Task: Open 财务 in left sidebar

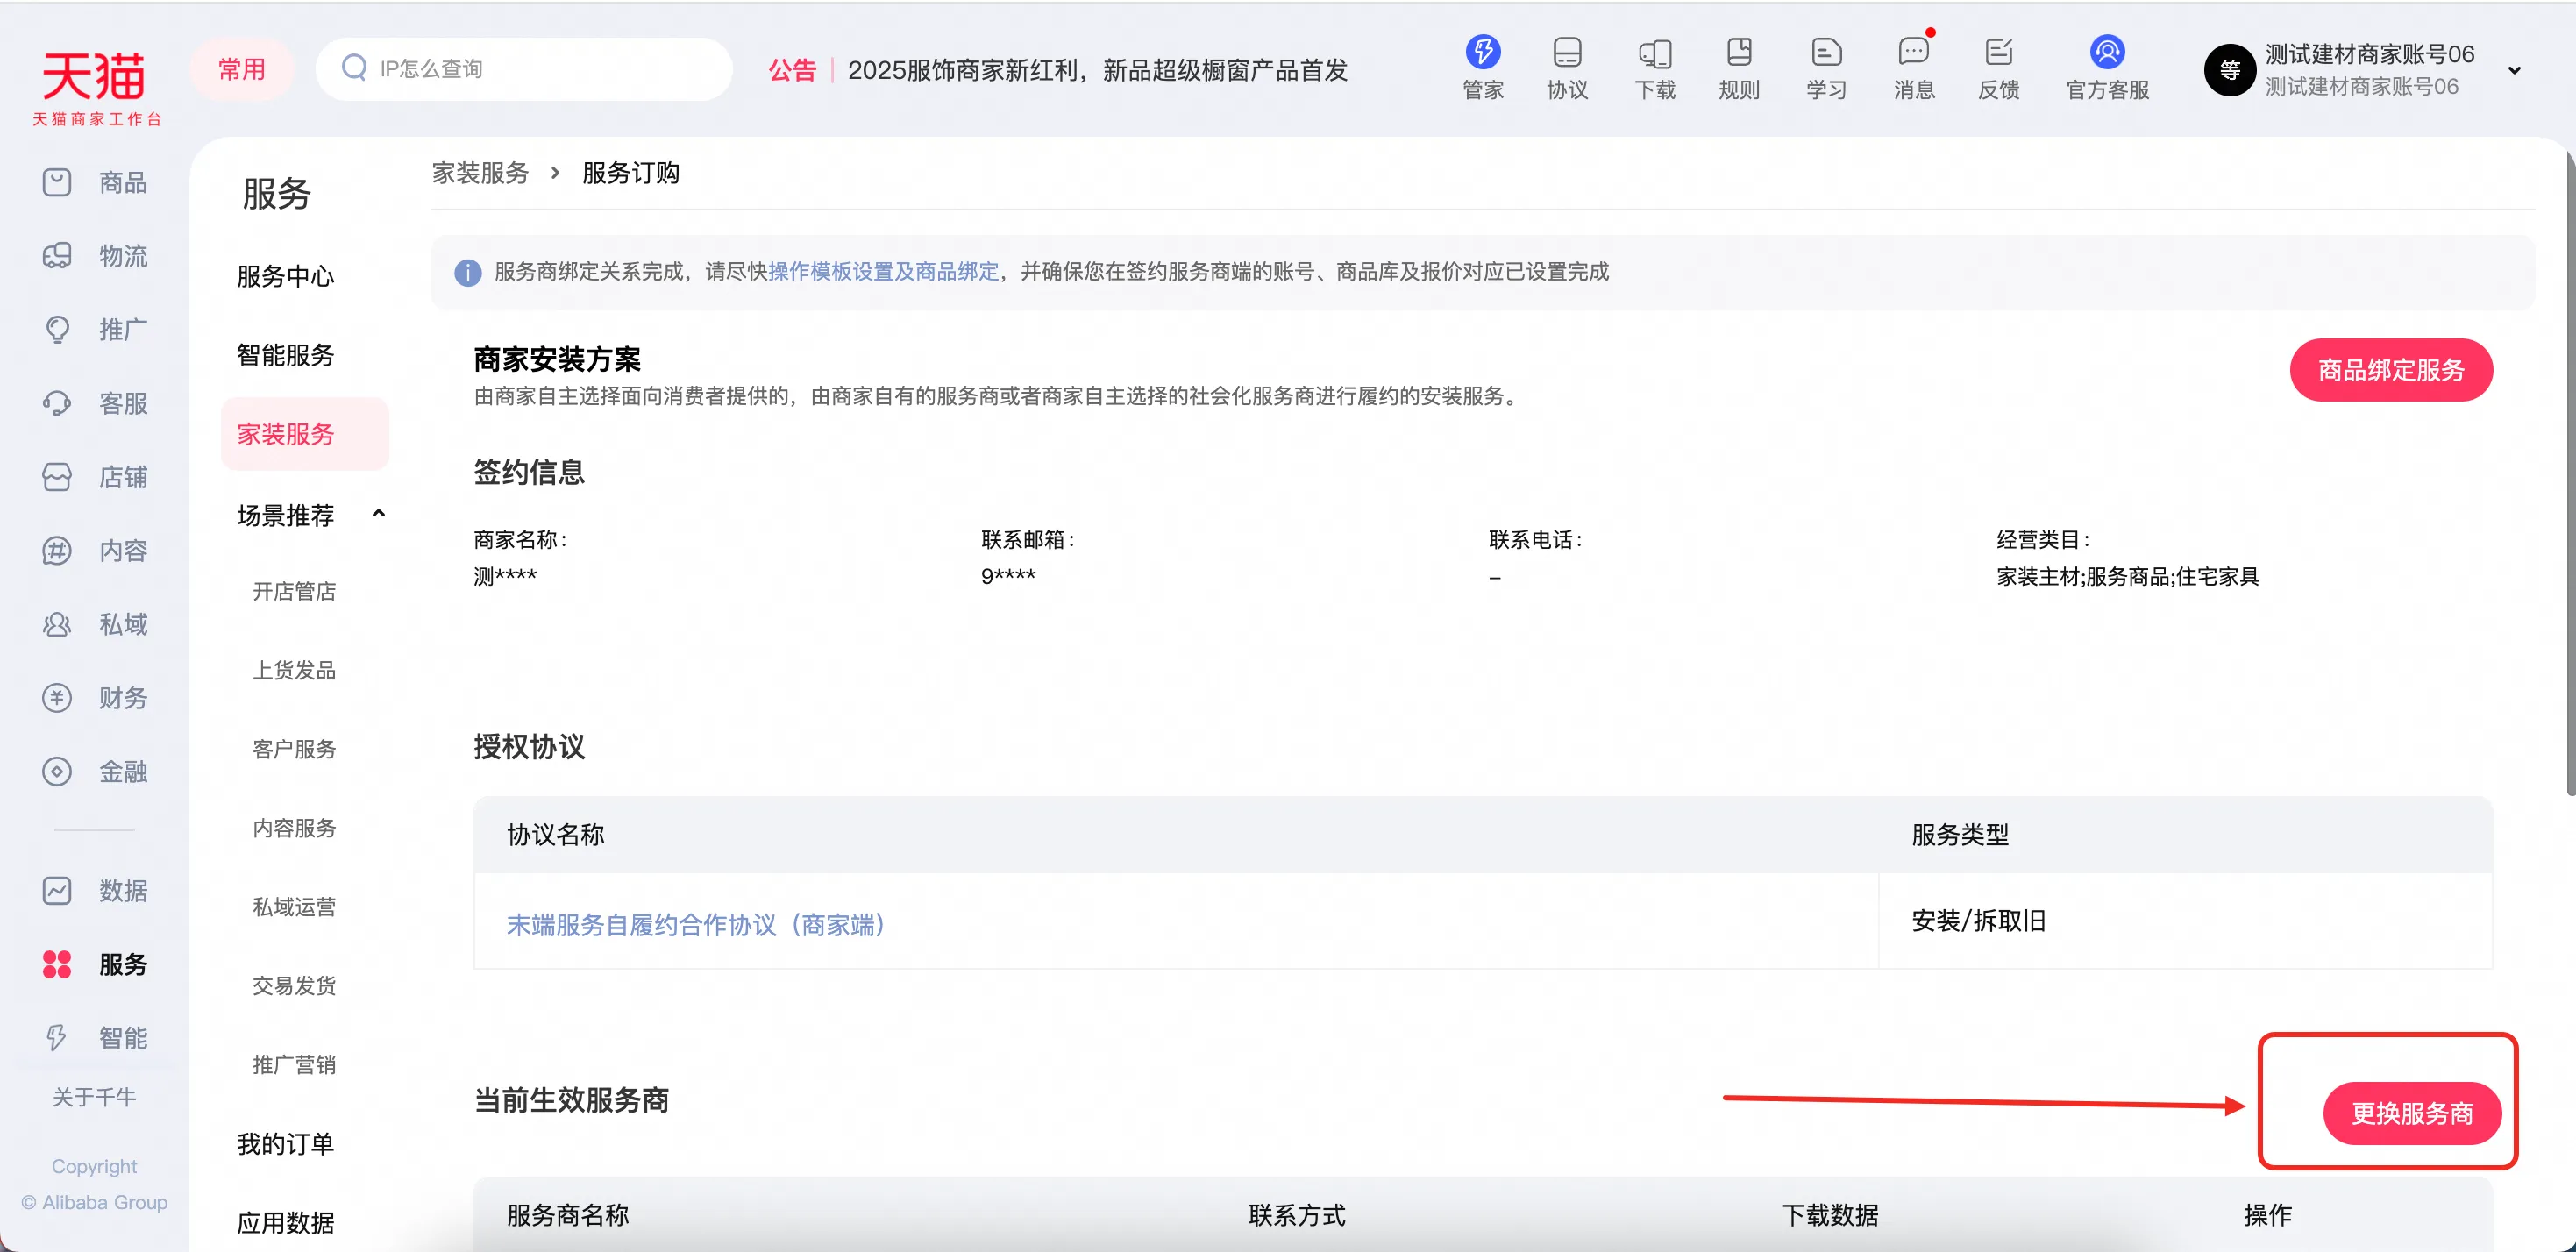Action: coord(95,697)
